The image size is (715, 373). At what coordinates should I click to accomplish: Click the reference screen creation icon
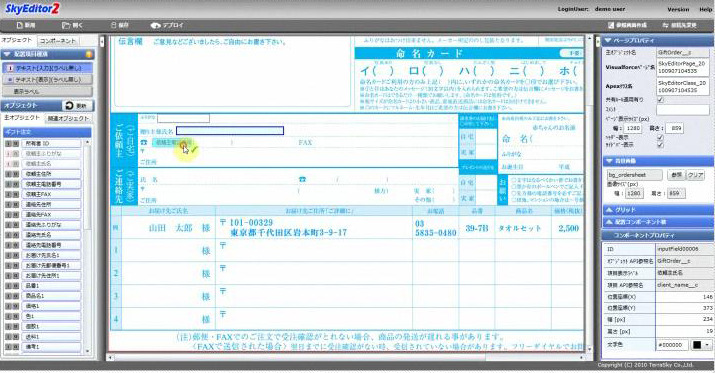coord(611,25)
